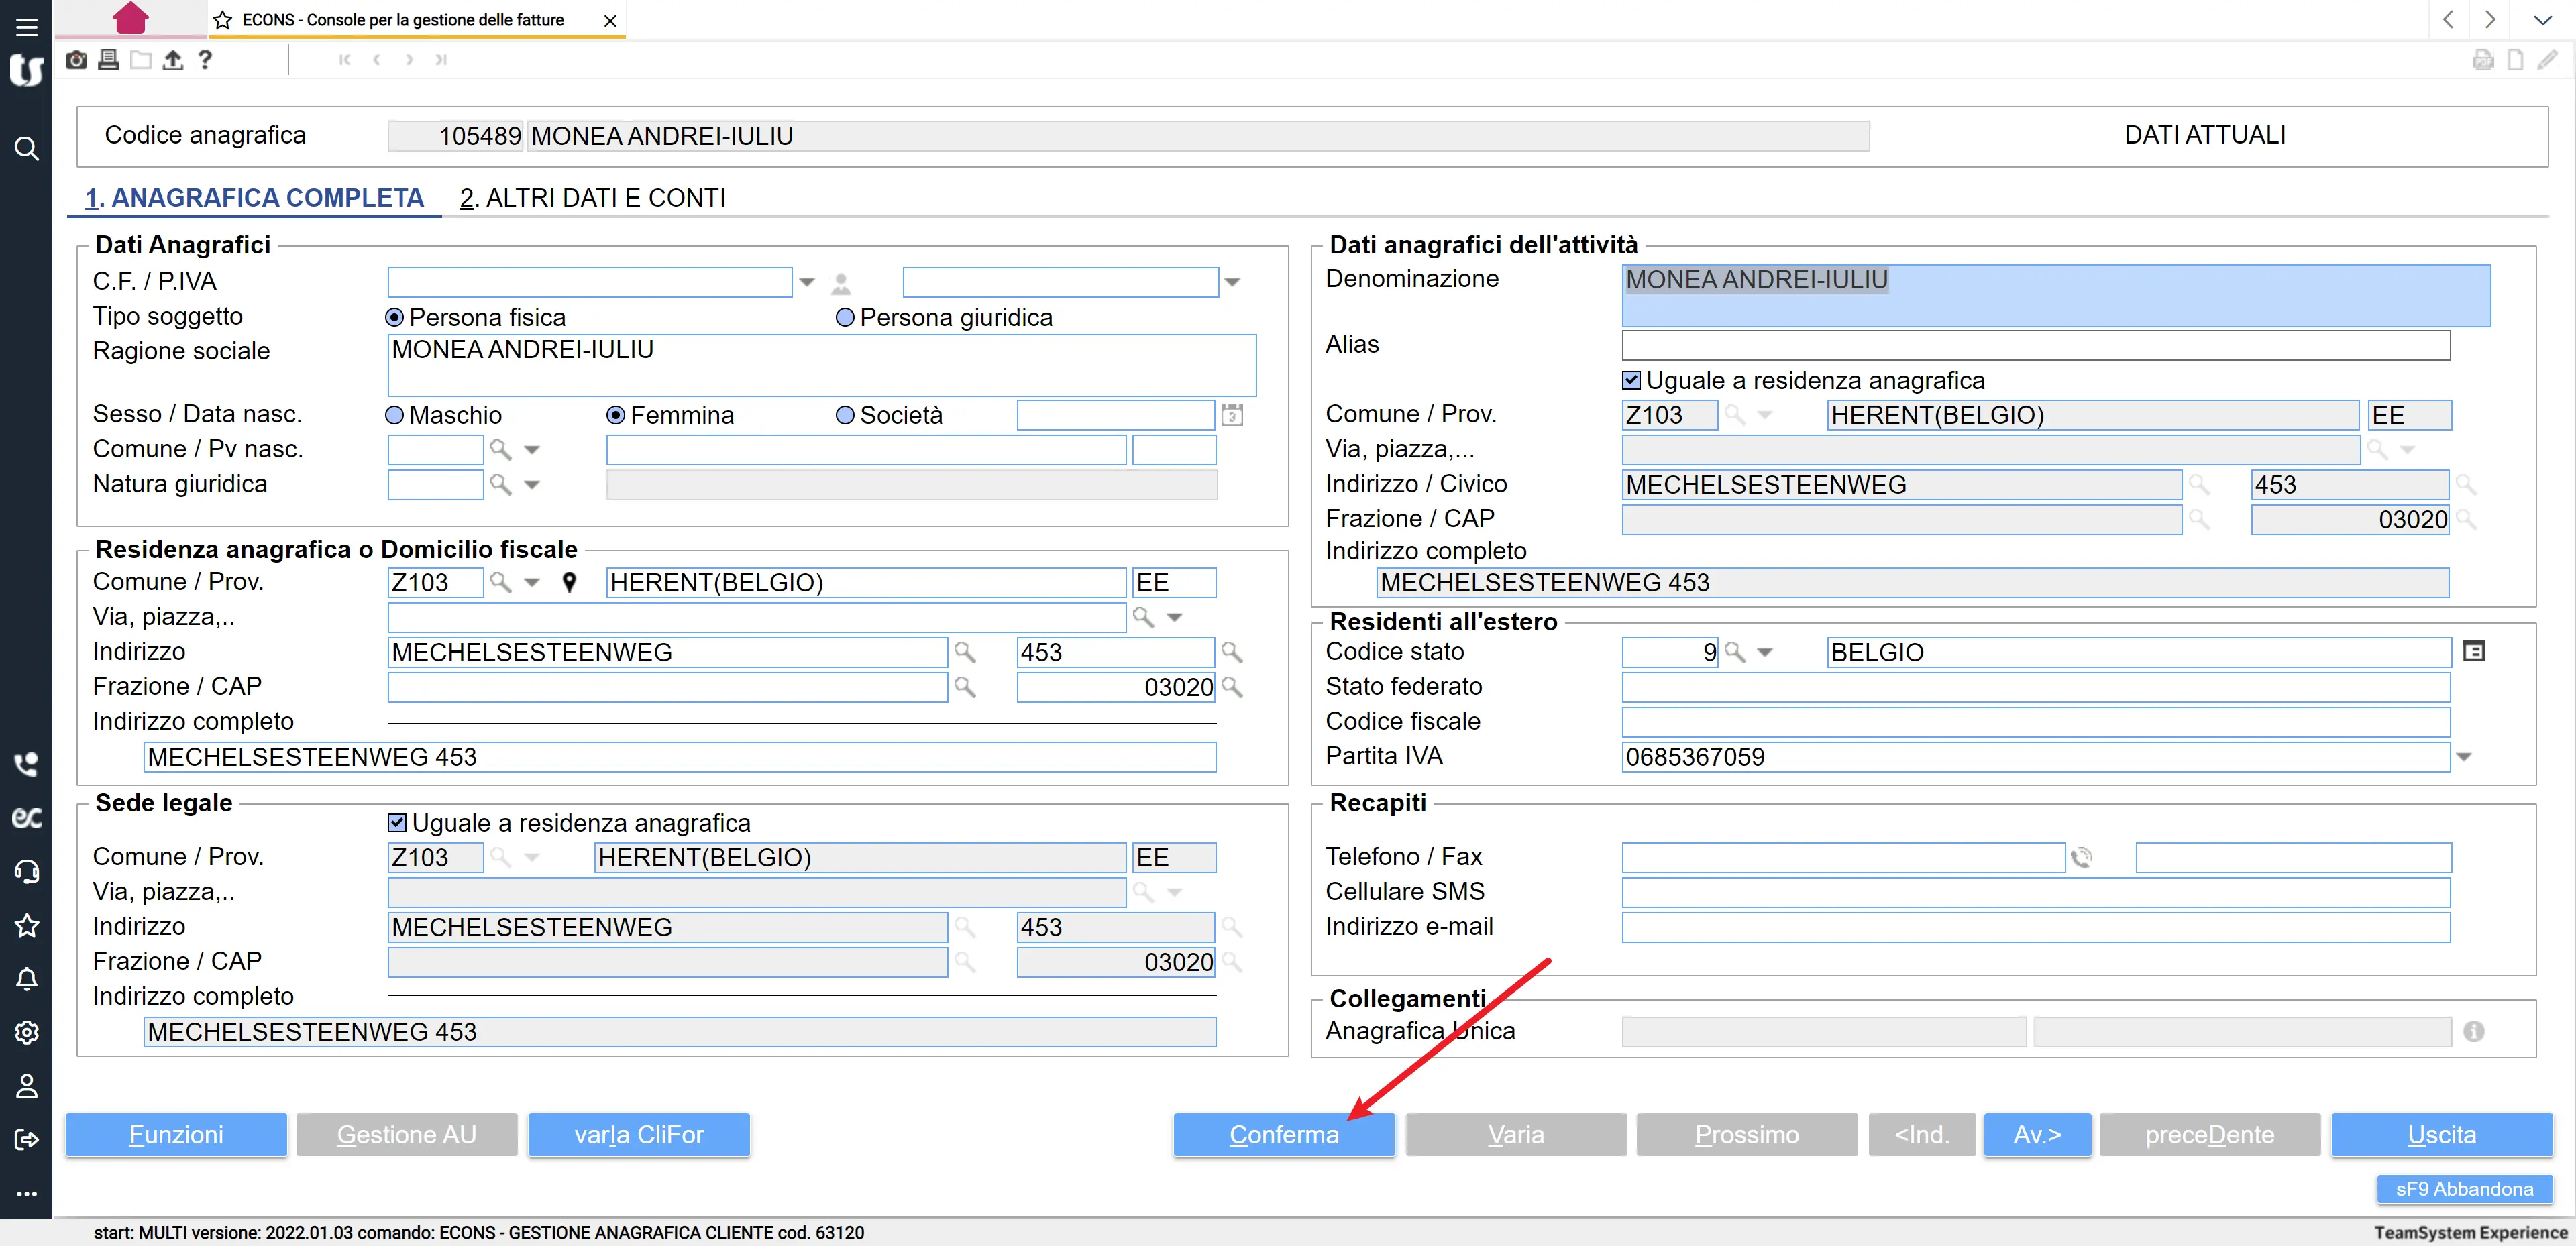The image size is (2576, 1246).
Task: Click the printer icon in top toolbar
Action: [109, 60]
